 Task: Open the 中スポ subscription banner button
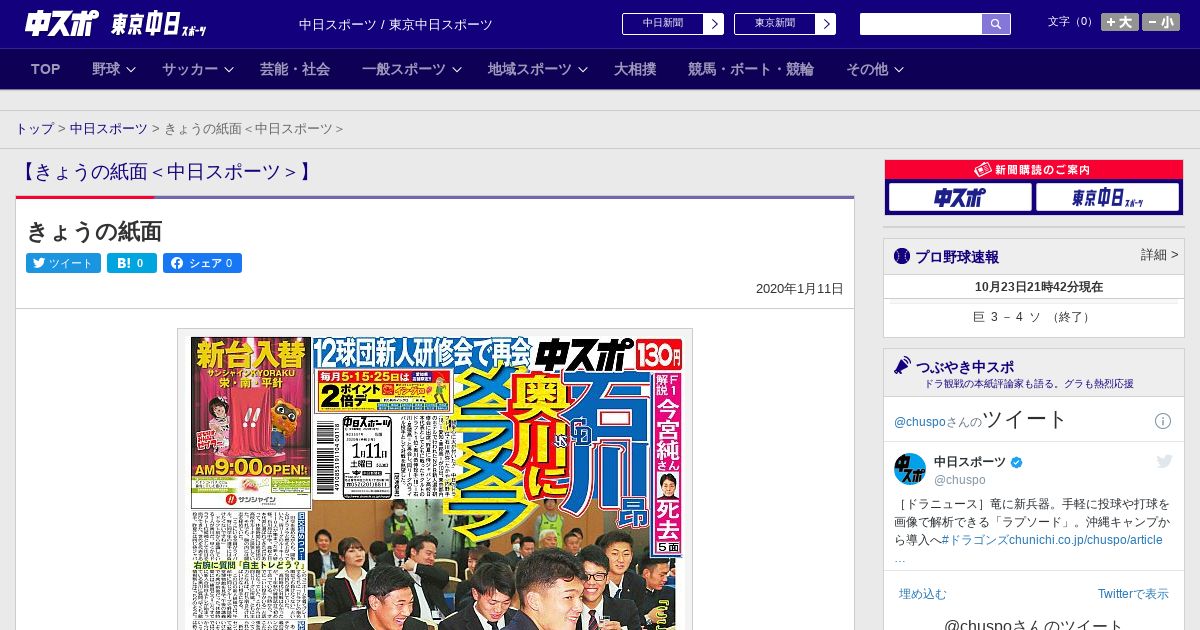tap(960, 198)
